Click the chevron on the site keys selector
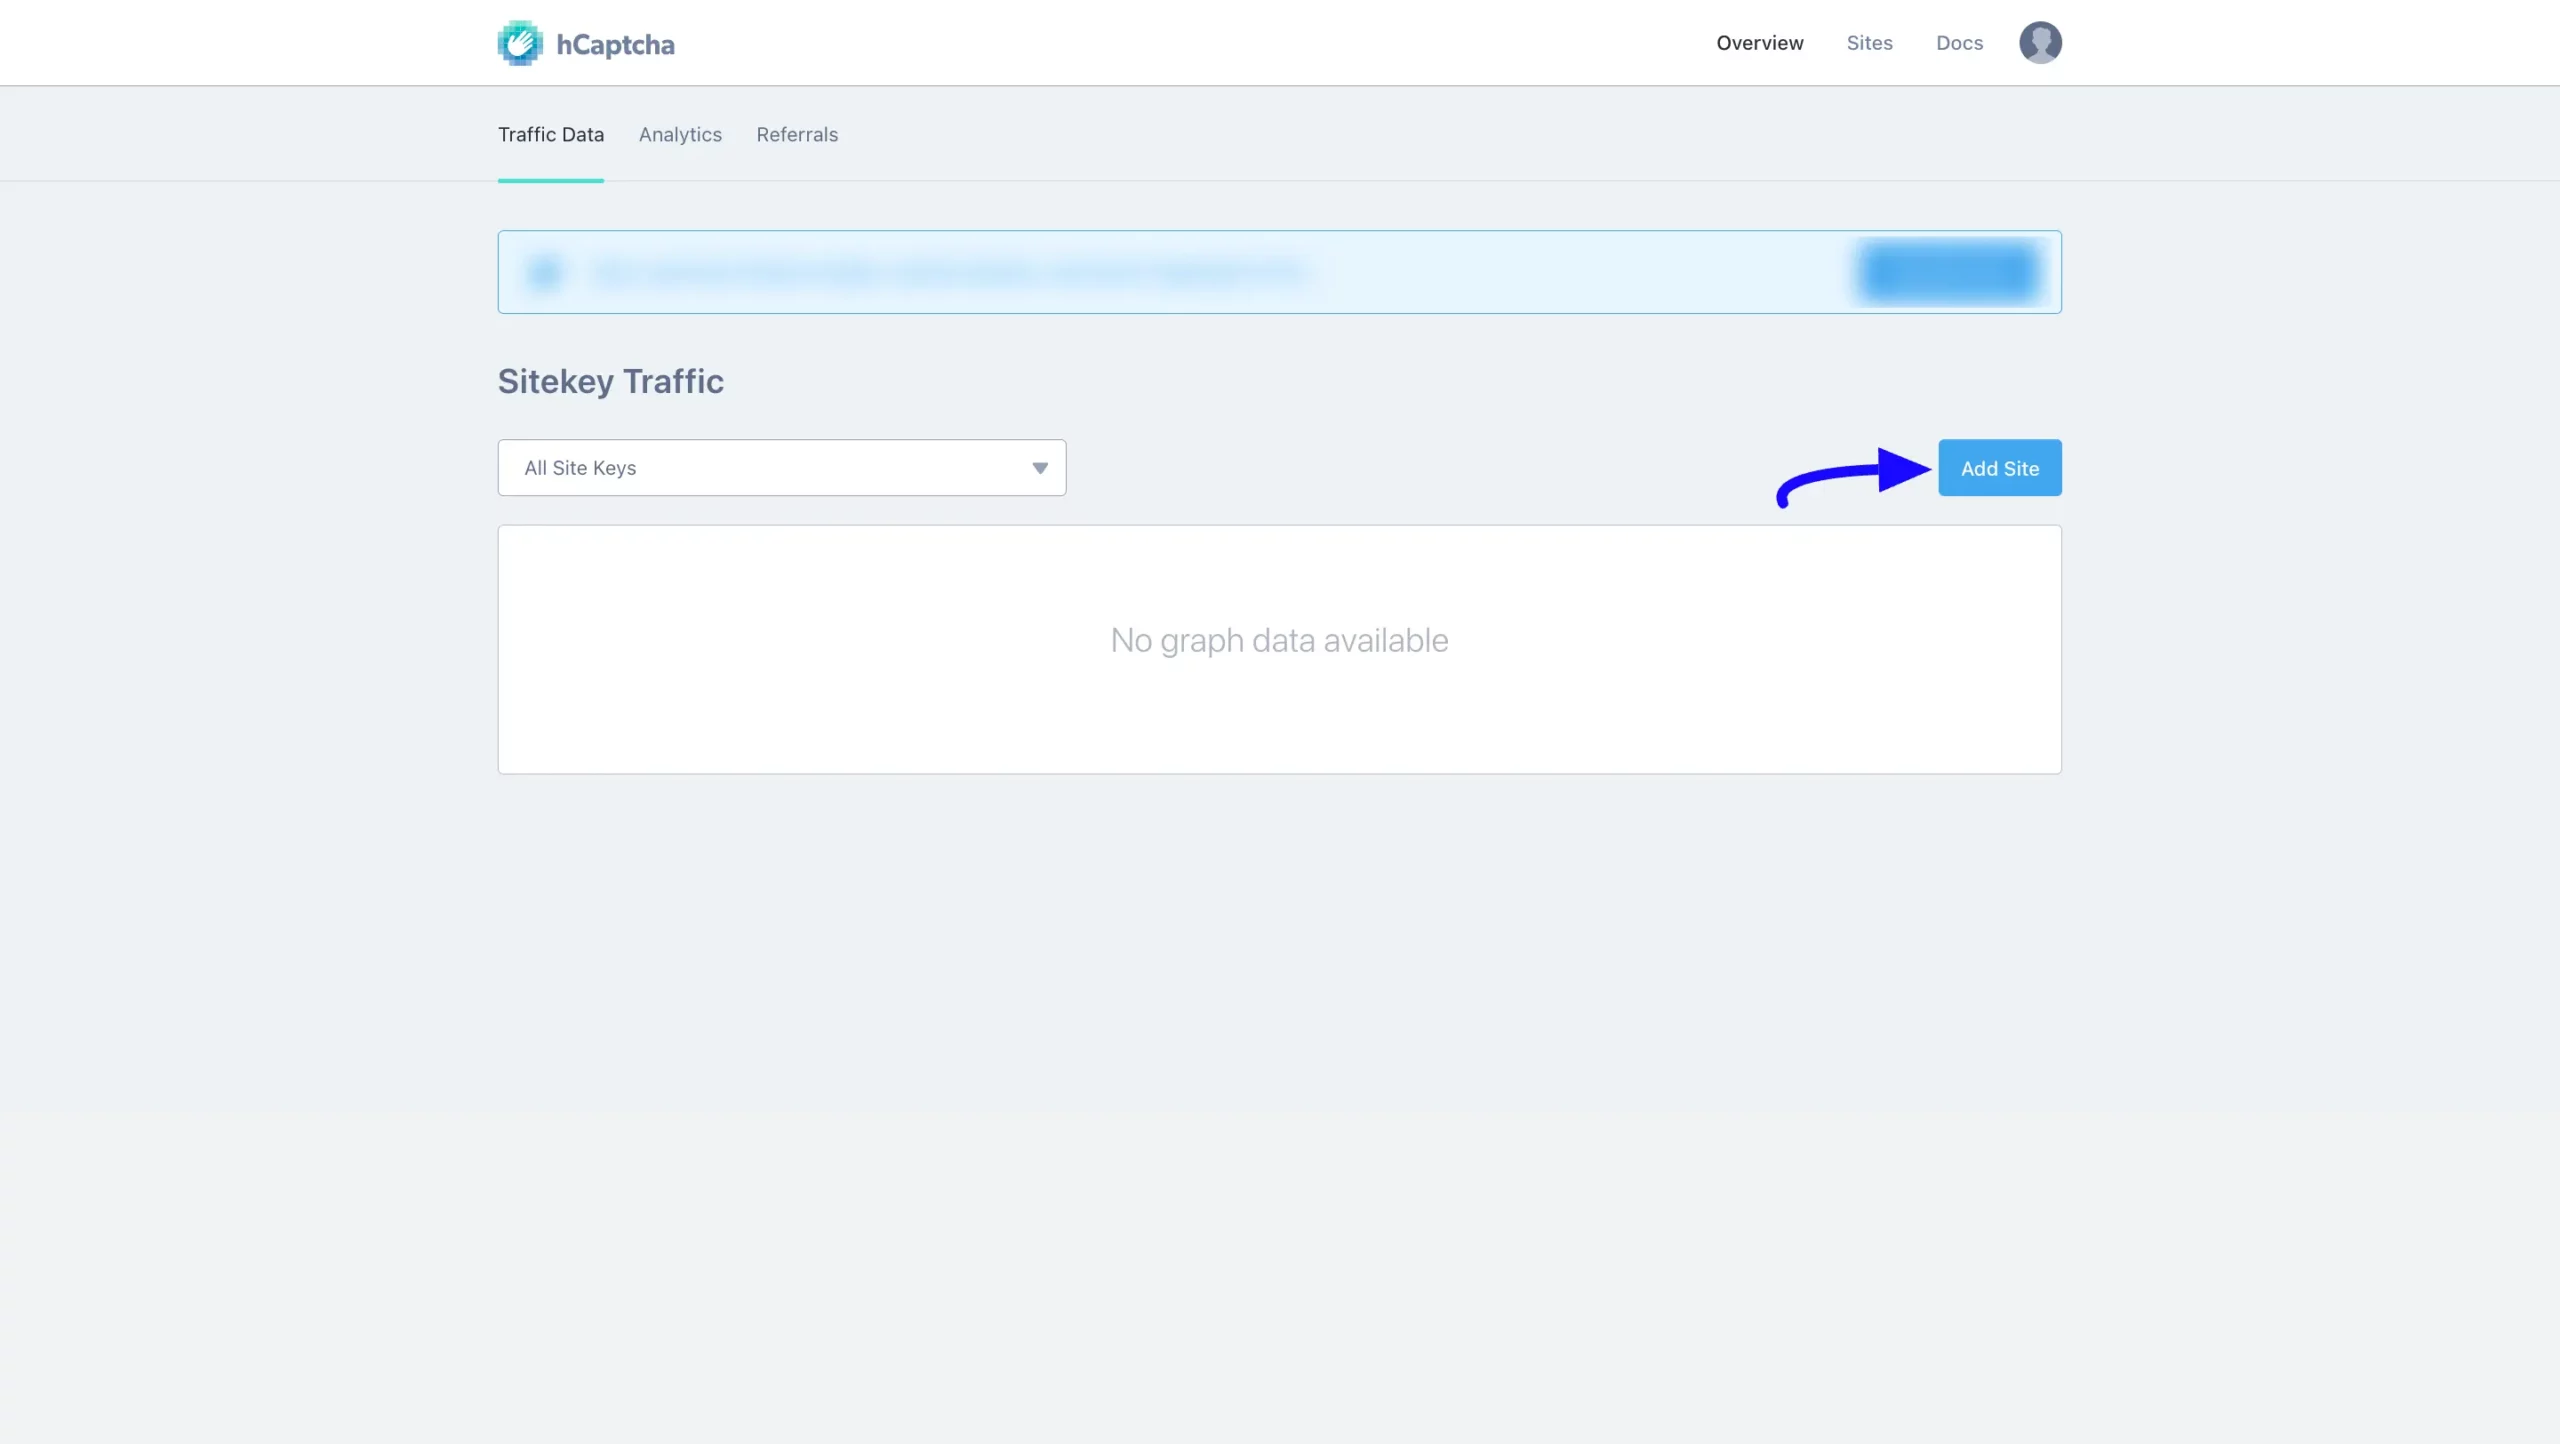2560x1444 pixels. (1039, 467)
